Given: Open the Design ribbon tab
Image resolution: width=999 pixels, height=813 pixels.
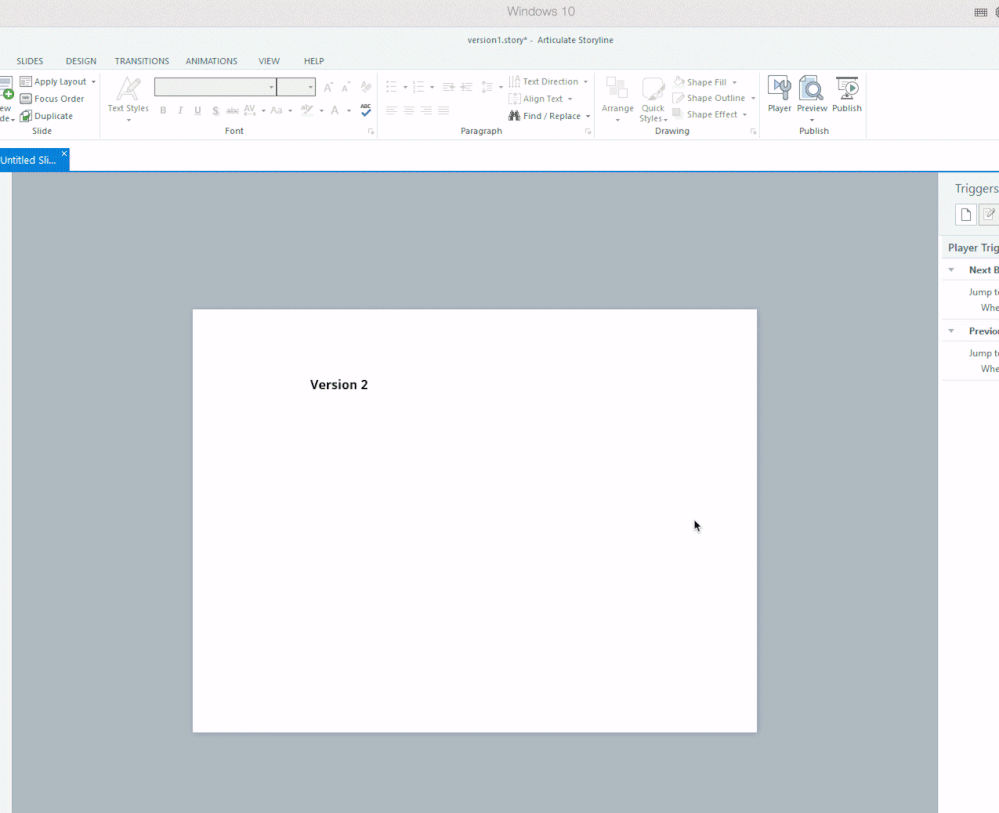Looking at the screenshot, I should 81,61.
